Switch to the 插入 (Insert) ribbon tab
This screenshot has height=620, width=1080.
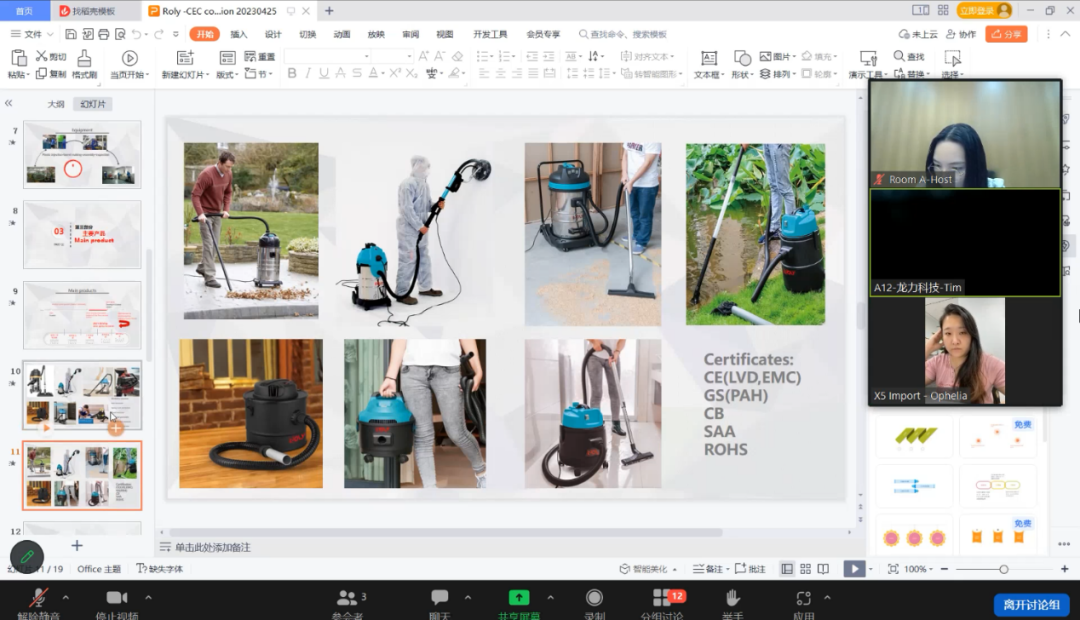[239, 34]
